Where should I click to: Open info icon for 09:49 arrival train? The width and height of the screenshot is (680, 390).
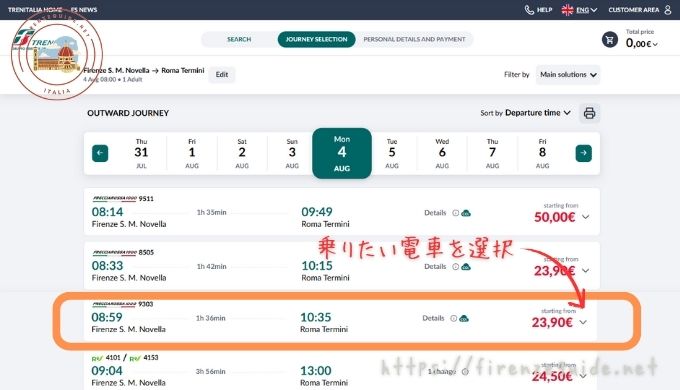455,213
